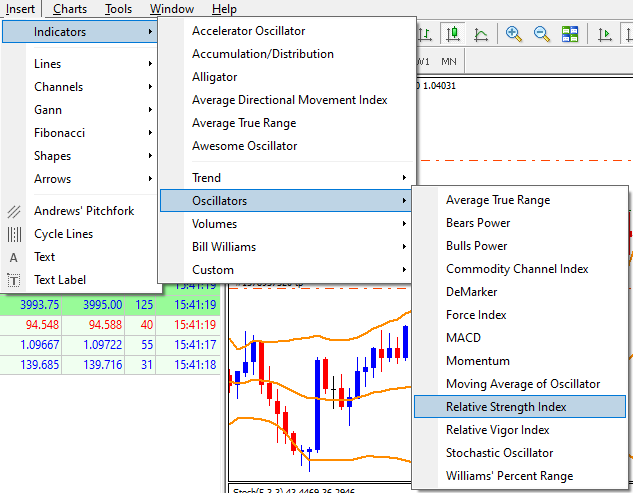
Task: Choose the Text Label tool
Action: coord(60,280)
